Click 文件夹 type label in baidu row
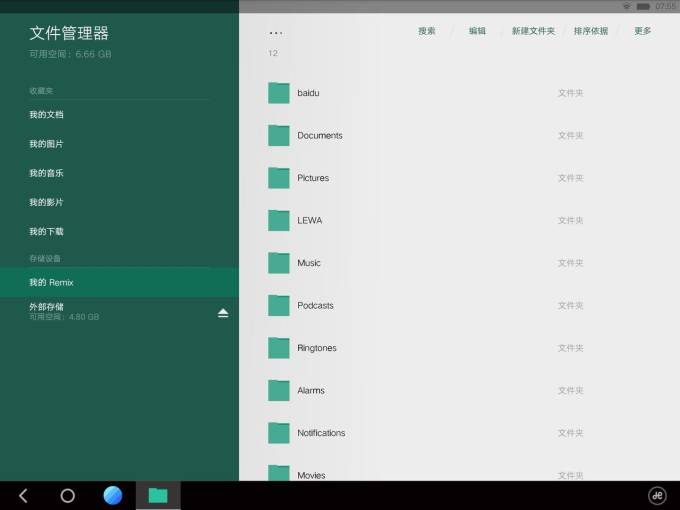The width and height of the screenshot is (680, 510). pyautogui.click(x=571, y=93)
